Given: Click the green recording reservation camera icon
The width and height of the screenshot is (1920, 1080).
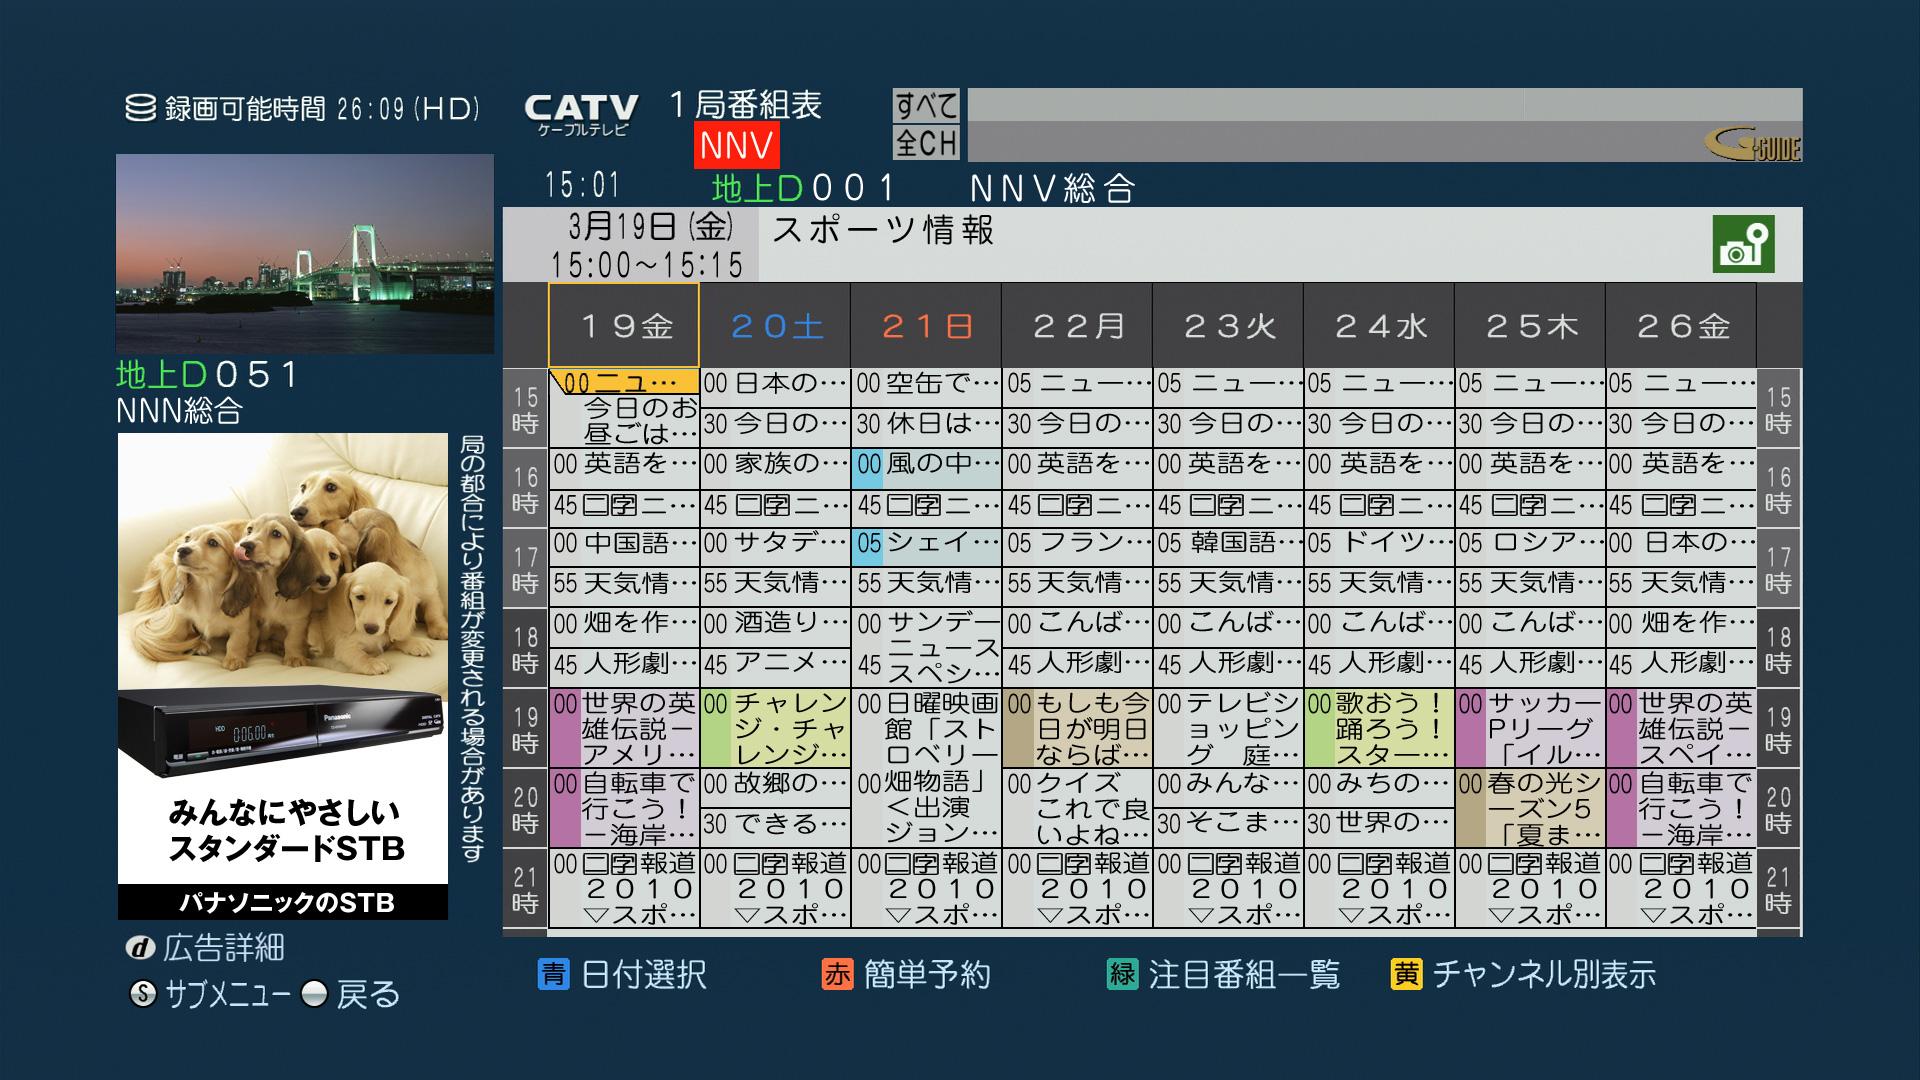Looking at the screenshot, I should point(1743,244).
